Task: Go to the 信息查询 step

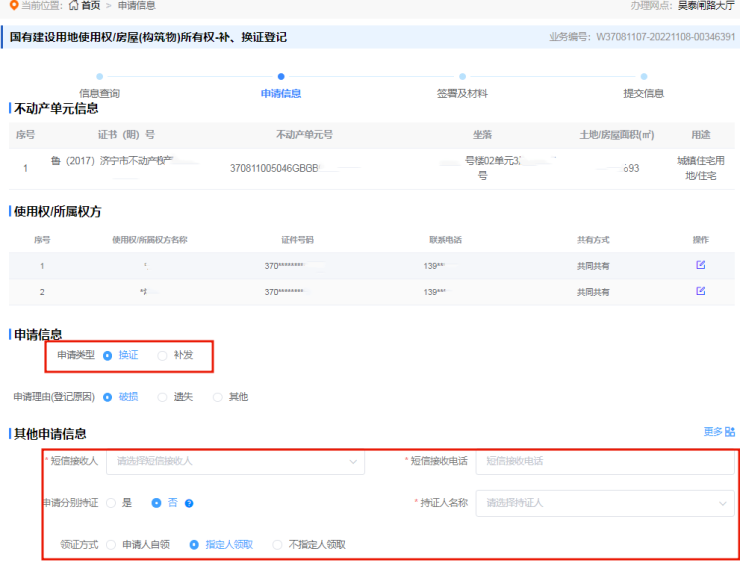Action: tap(100, 76)
